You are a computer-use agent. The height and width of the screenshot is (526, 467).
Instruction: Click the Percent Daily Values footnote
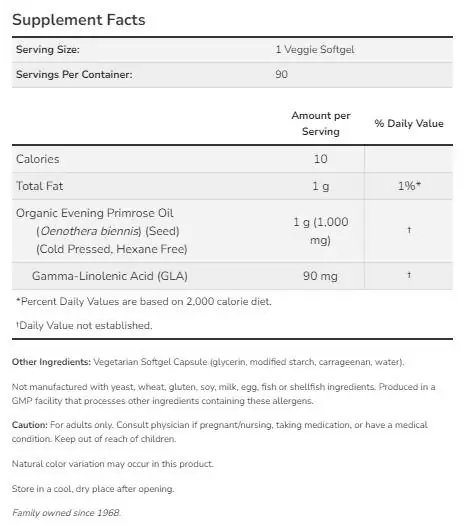pos(144,302)
